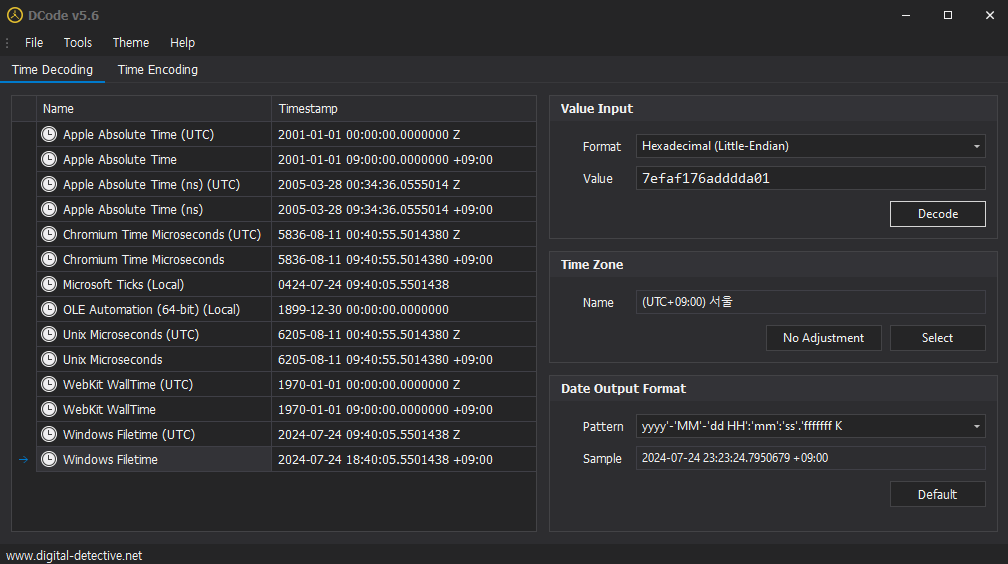This screenshot has width=1008, height=564.
Task: Select the Apple Absolute Time +09:00 row name
Action: tap(120, 159)
